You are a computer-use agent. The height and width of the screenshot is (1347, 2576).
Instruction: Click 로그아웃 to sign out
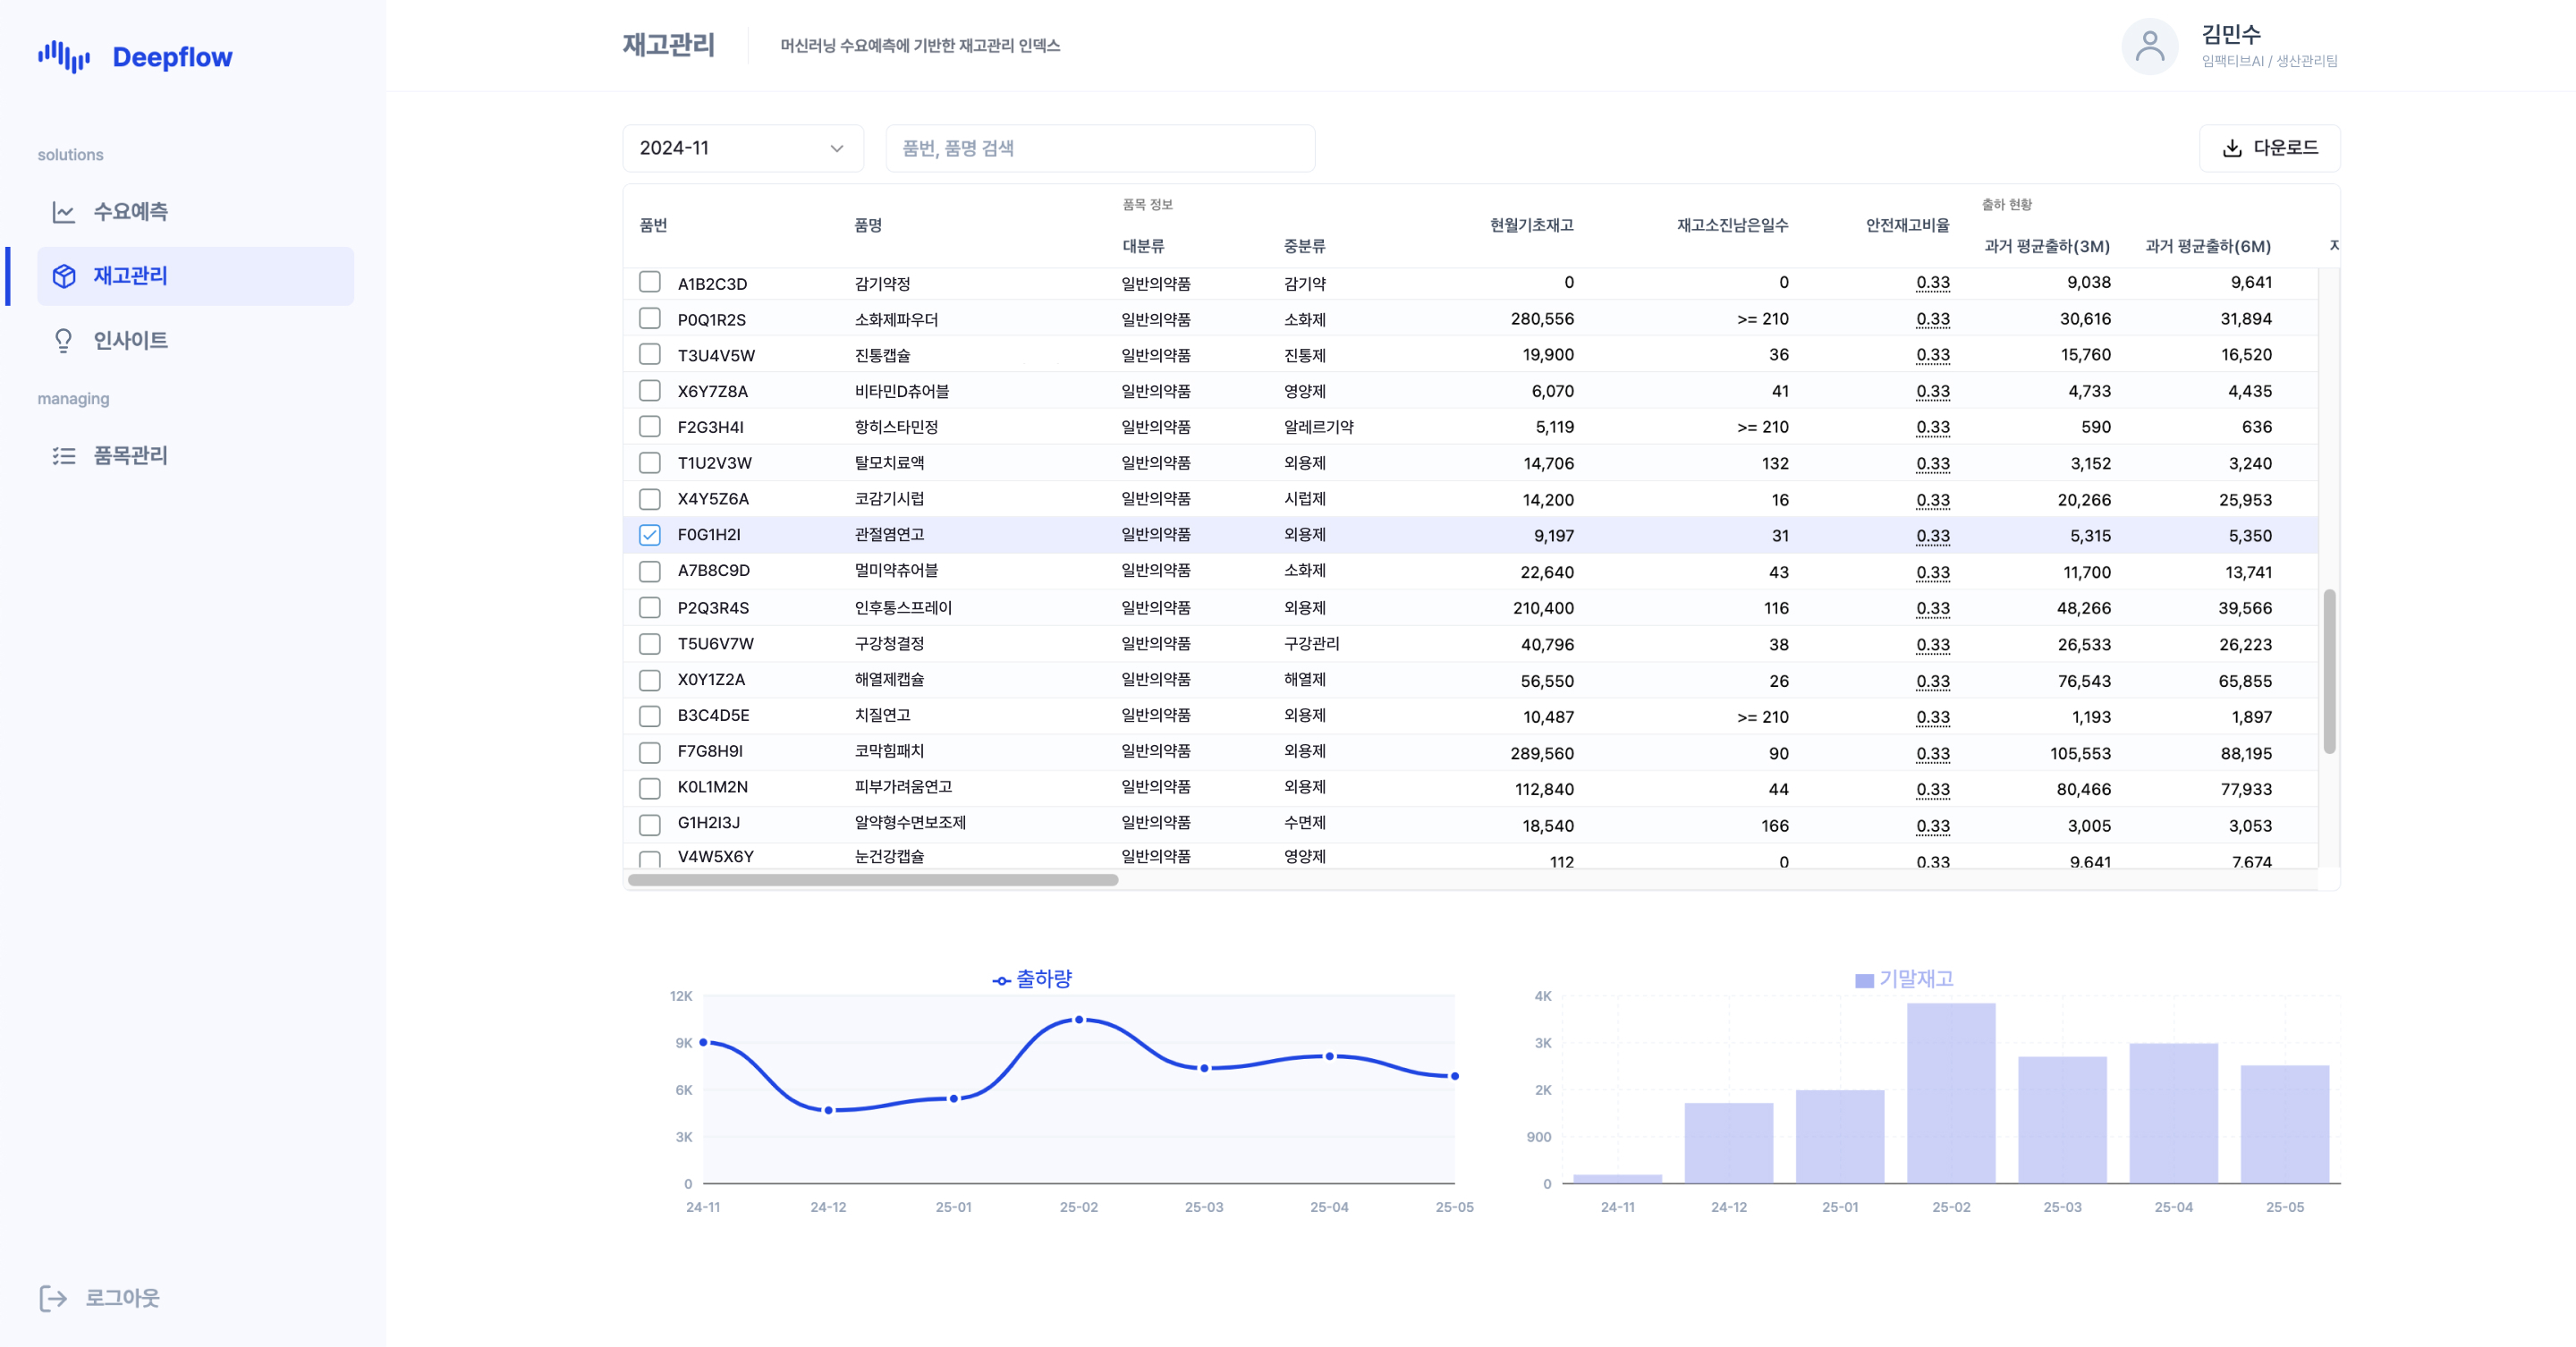point(121,1298)
